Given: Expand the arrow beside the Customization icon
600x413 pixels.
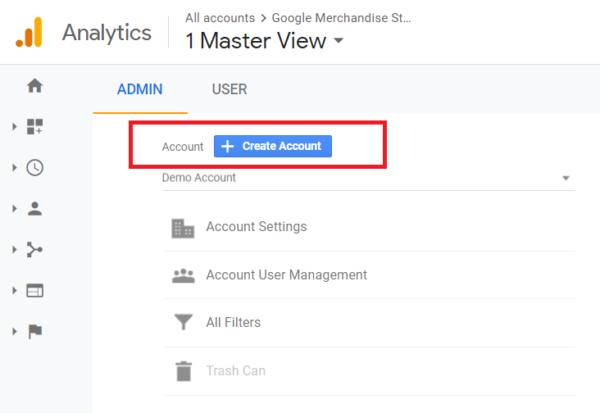Looking at the screenshot, I should click(x=14, y=127).
